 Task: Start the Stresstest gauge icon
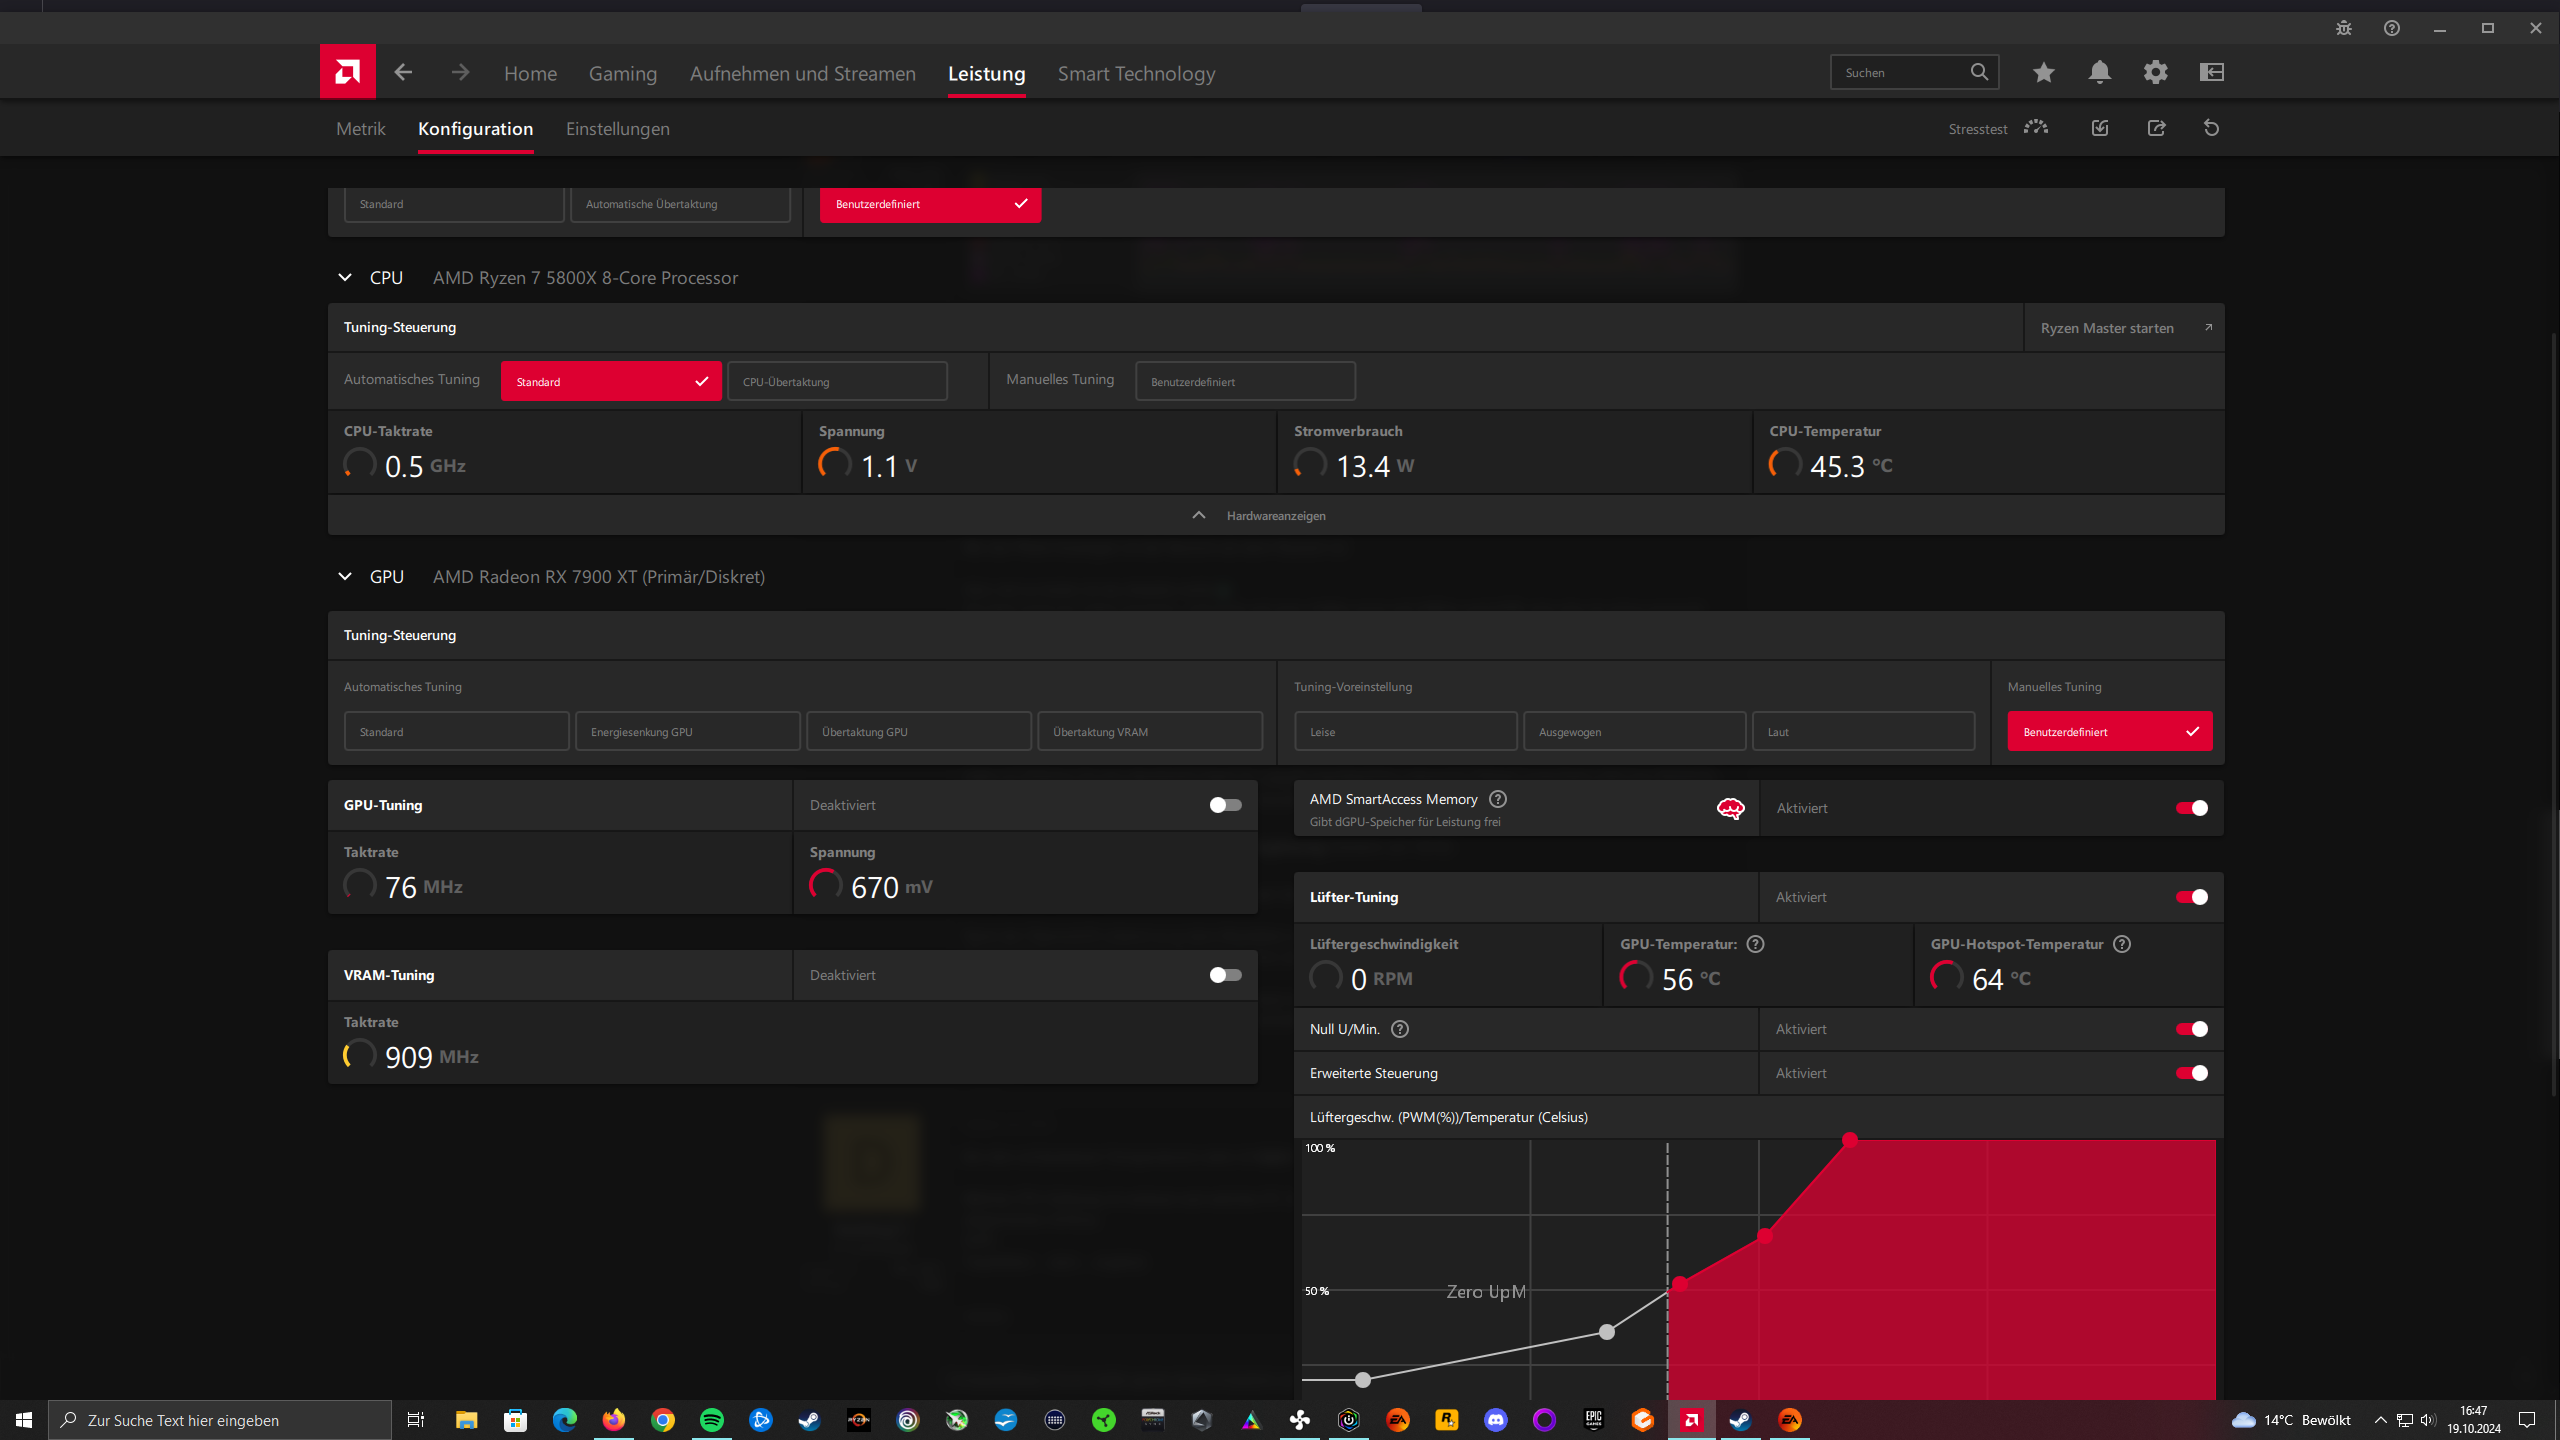pos(2035,128)
